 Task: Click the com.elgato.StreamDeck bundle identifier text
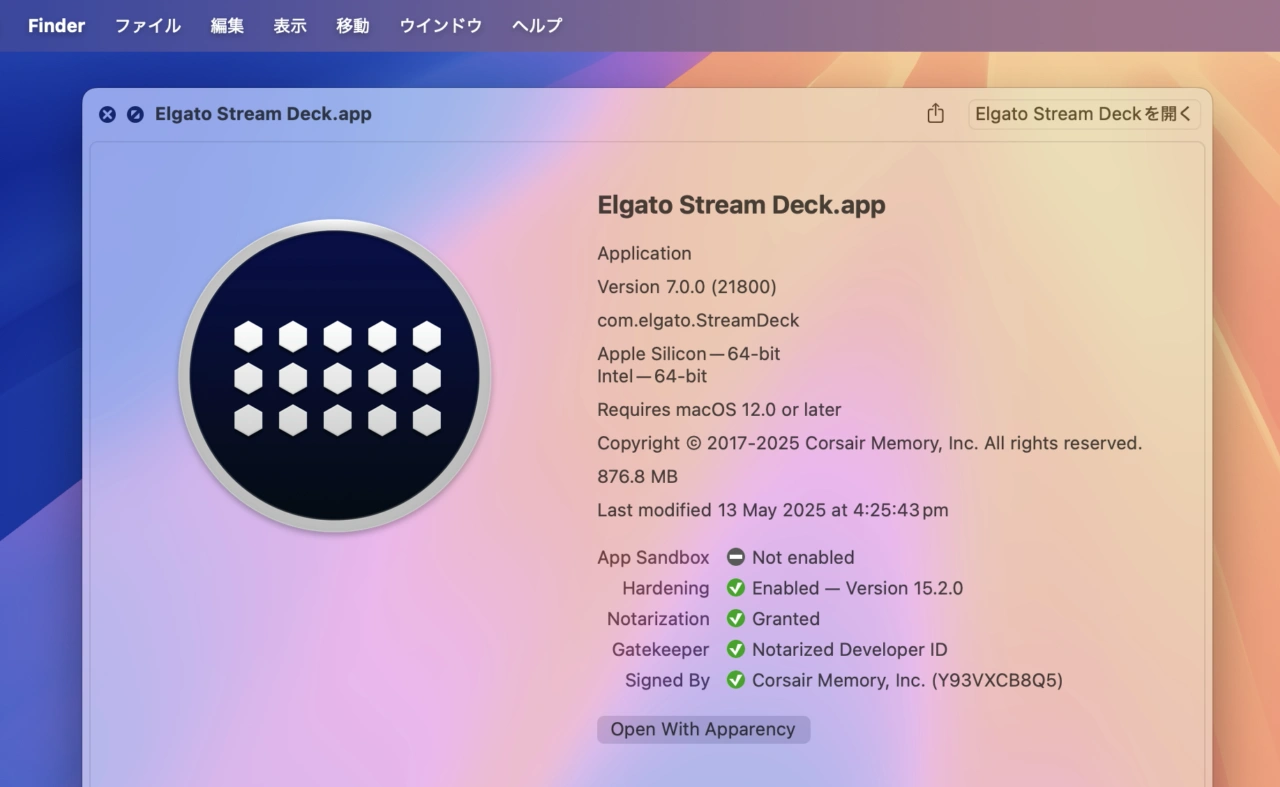coord(698,320)
